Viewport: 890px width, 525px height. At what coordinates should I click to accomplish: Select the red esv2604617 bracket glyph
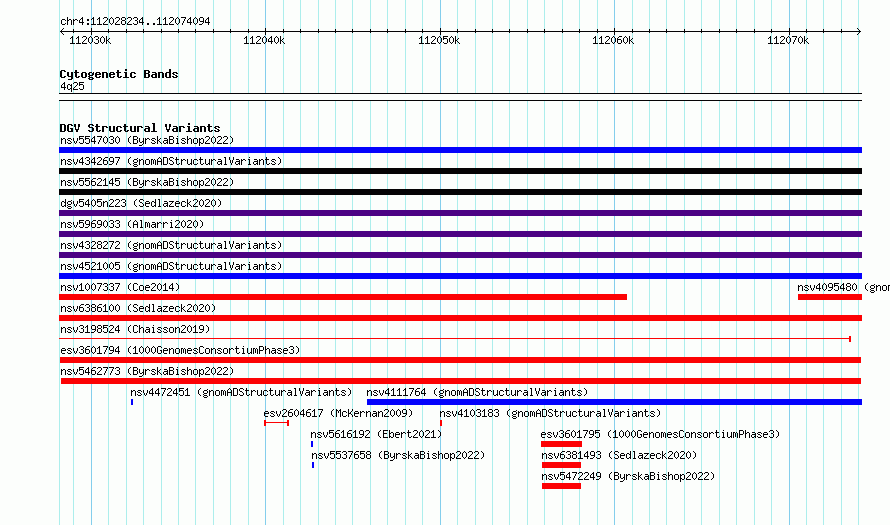(x=276, y=423)
